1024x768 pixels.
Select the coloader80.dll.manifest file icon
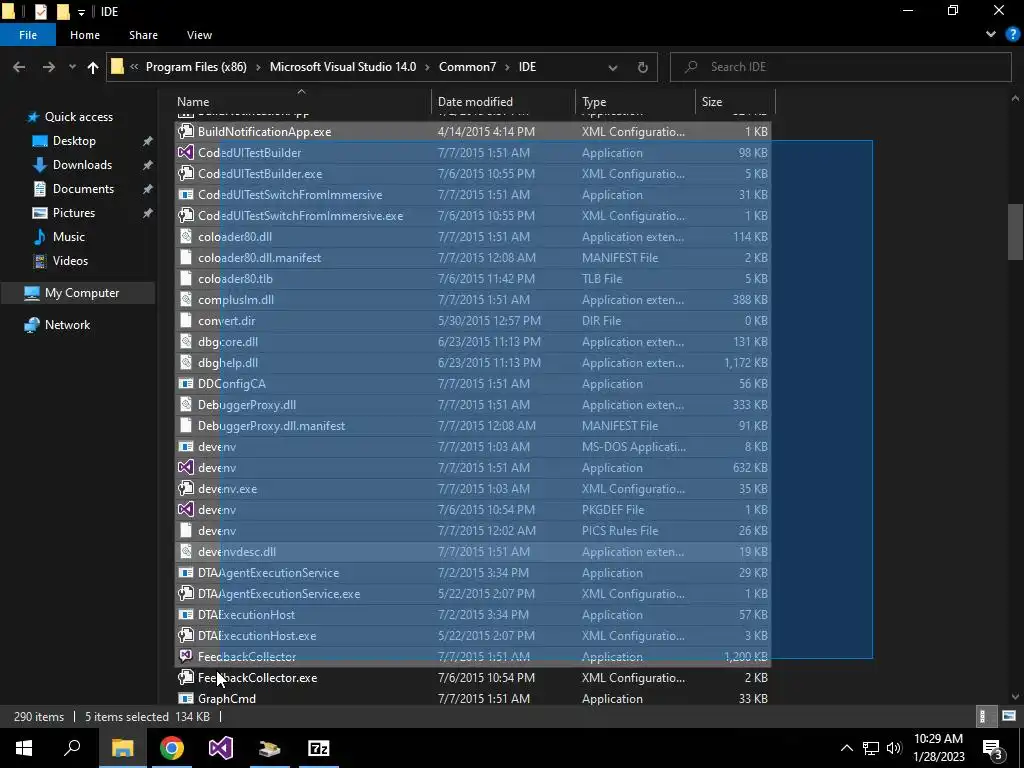pyautogui.click(x=185, y=257)
